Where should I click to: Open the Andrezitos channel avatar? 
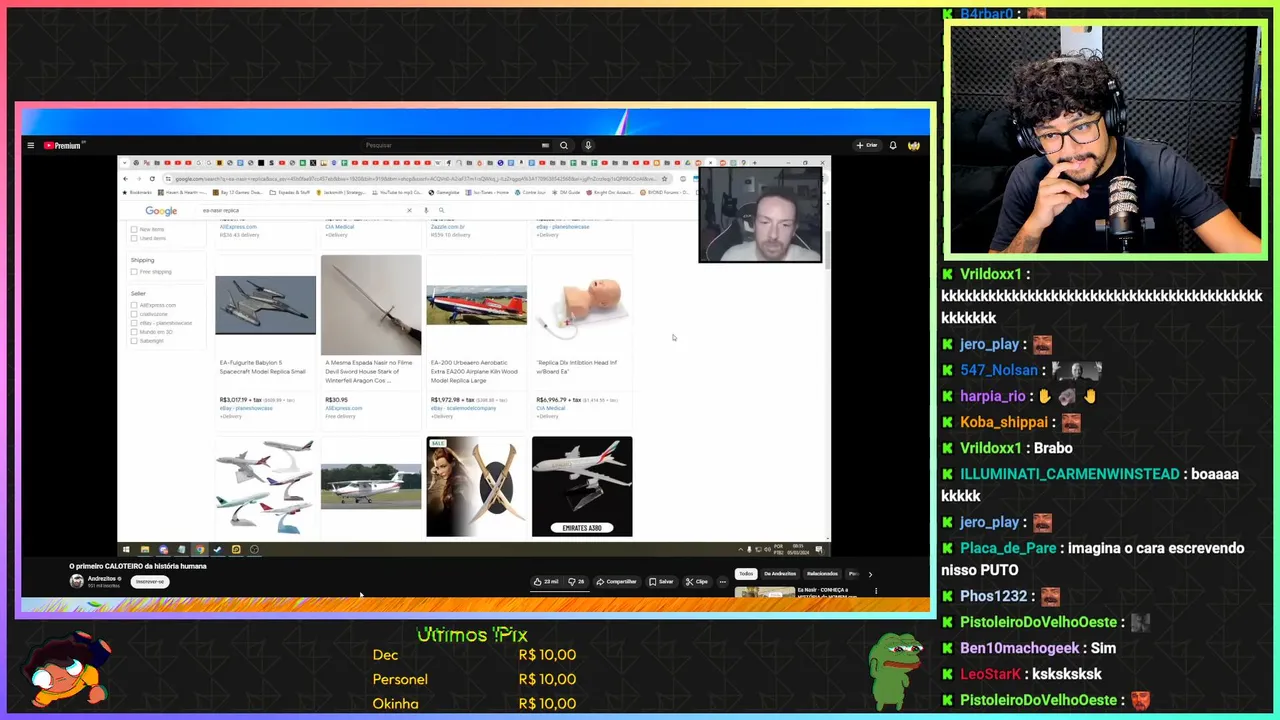[x=76, y=581]
